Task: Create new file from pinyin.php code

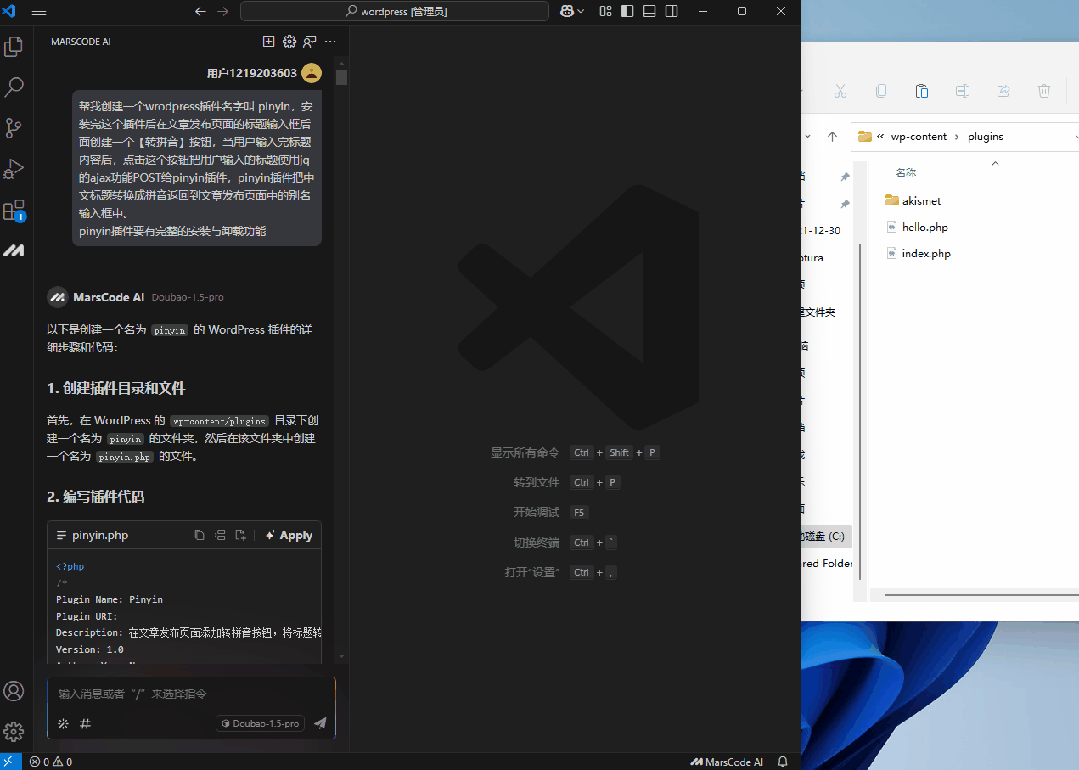Action: pos(240,535)
